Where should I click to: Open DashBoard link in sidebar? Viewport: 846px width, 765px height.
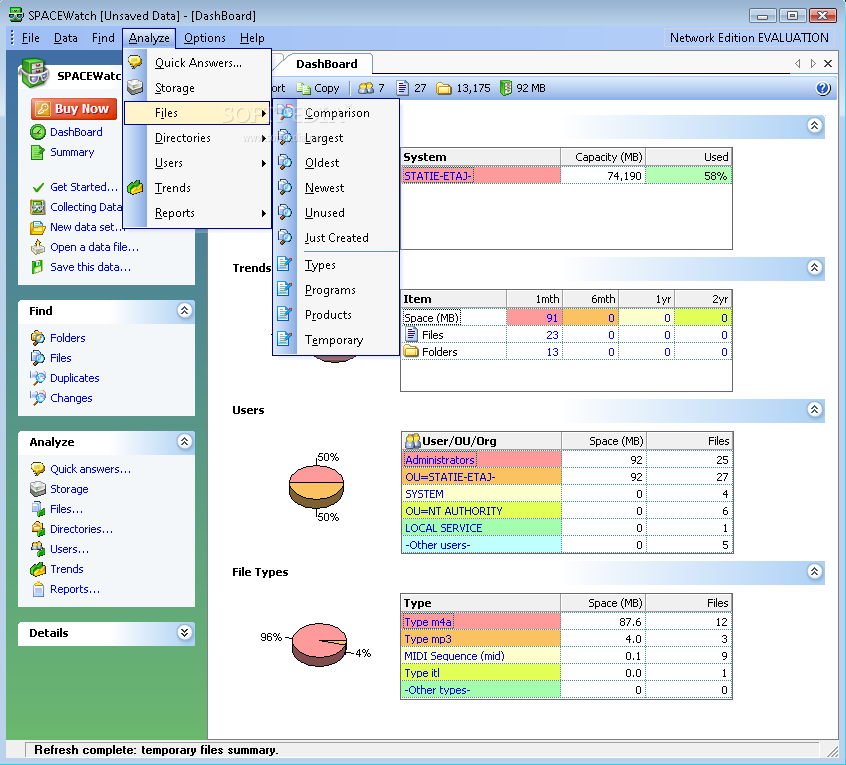click(76, 132)
